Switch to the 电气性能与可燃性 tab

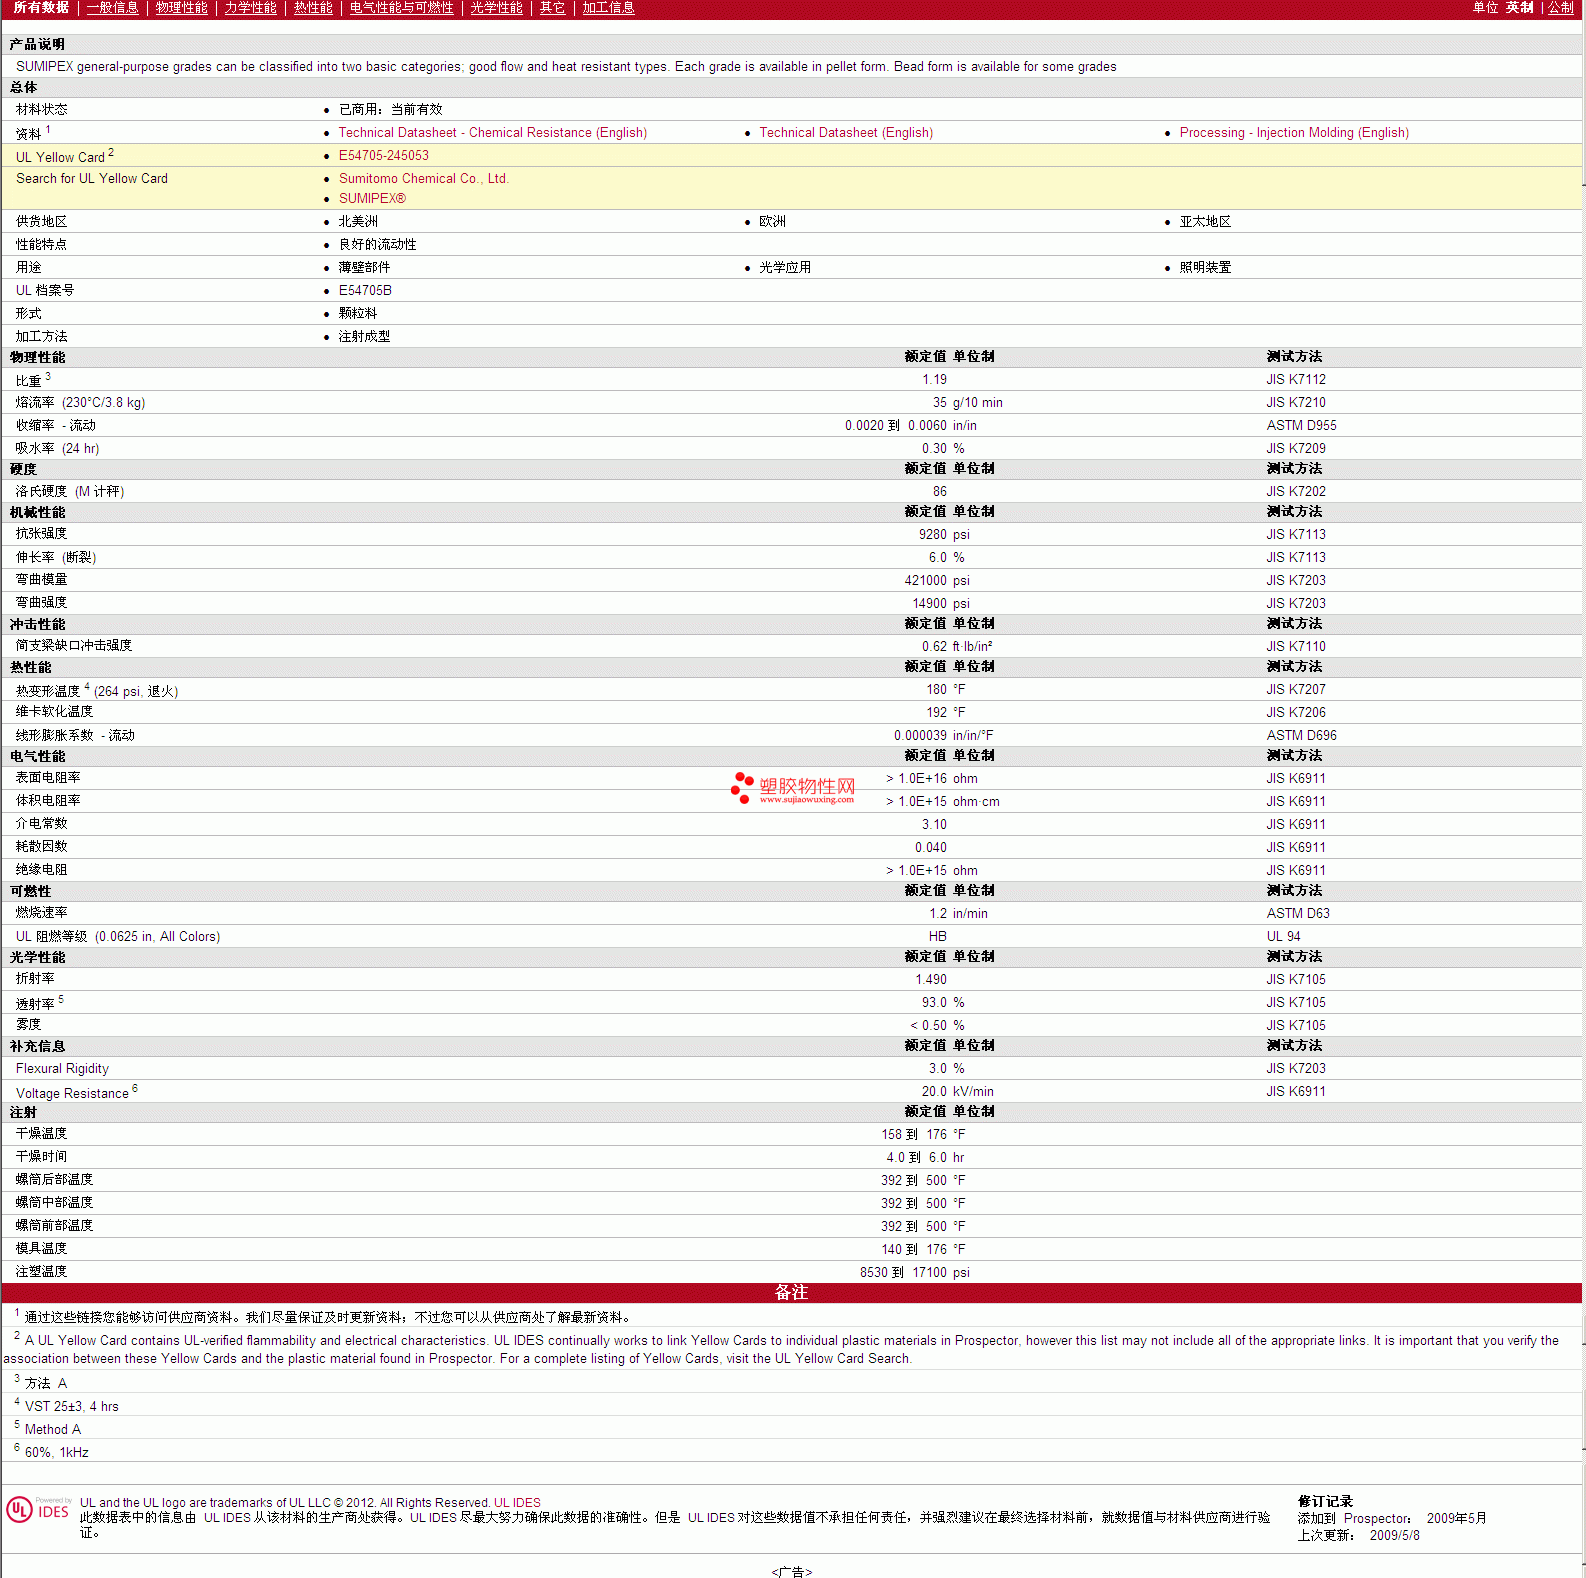401,8
